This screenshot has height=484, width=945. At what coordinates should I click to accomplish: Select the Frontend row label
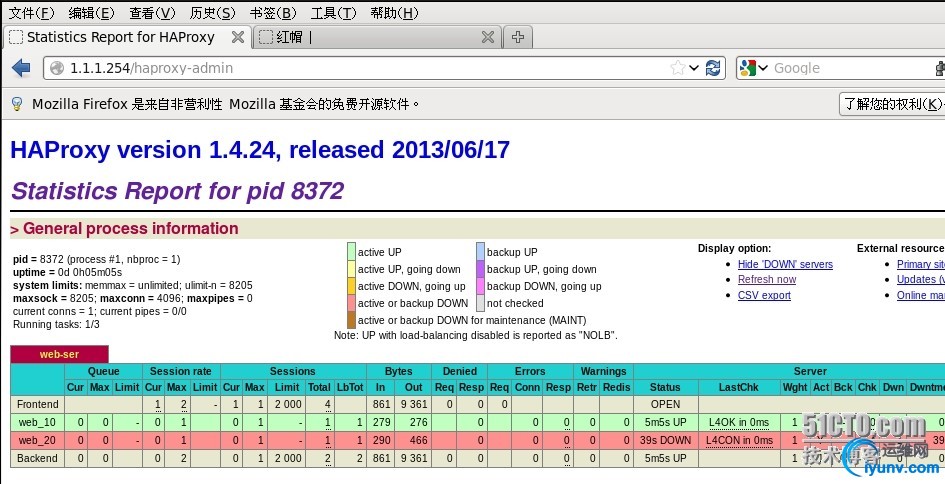(37, 404)
